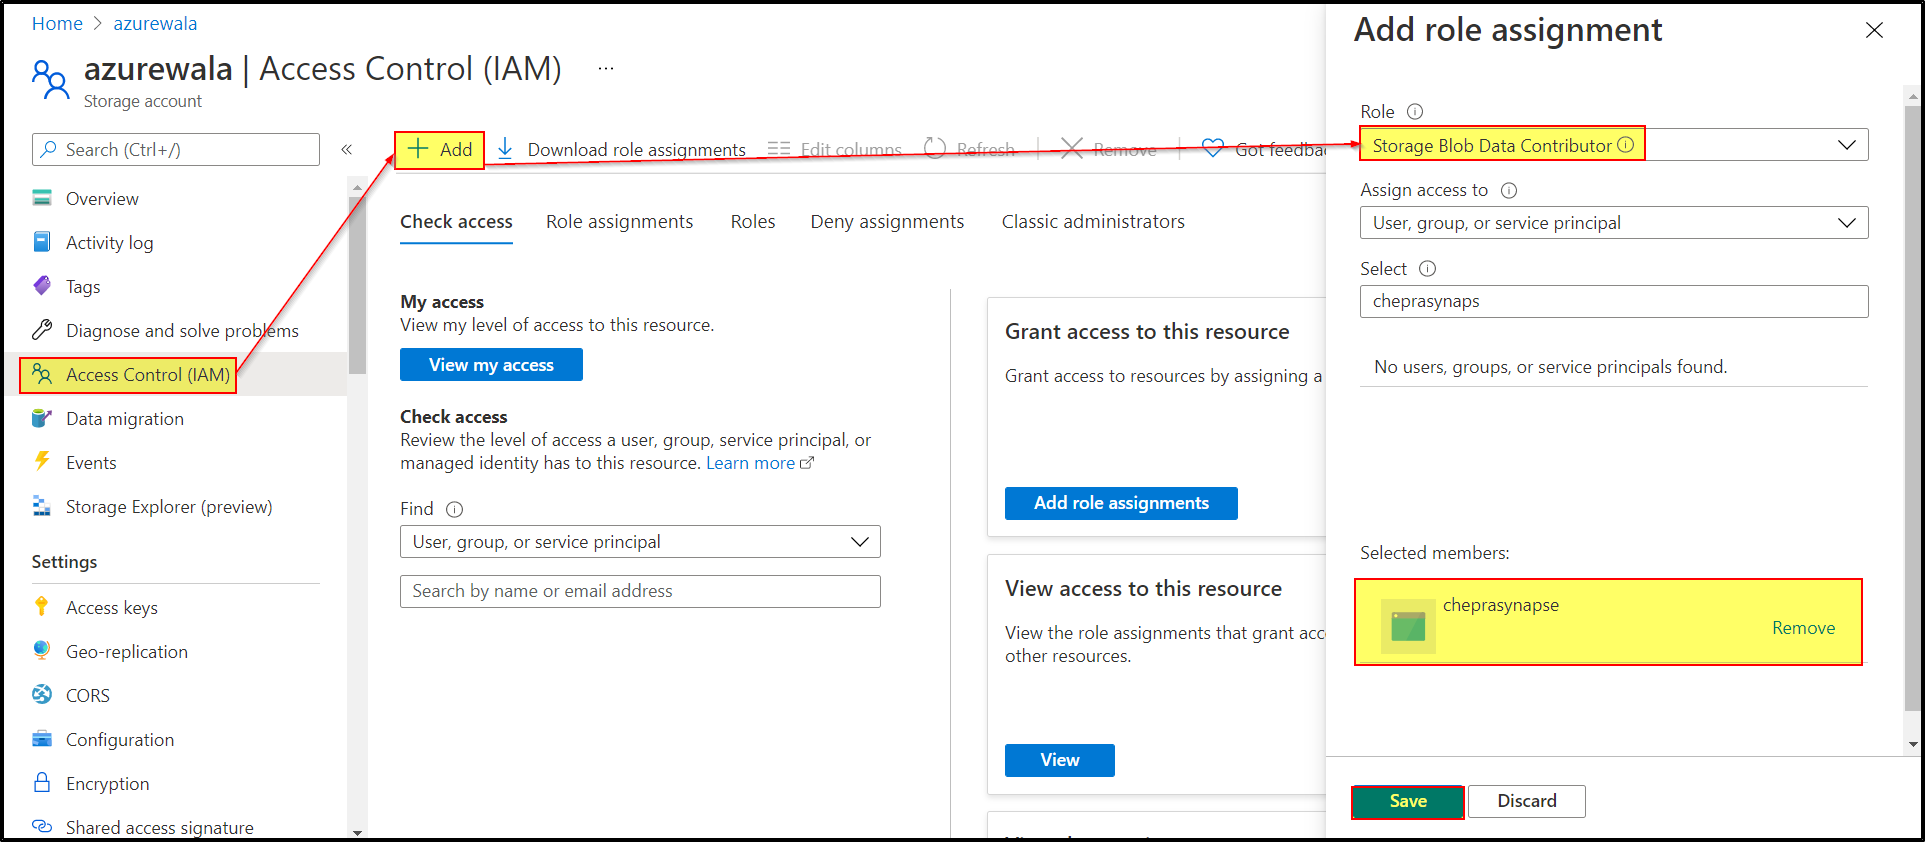Screen dimensions: 1925x842
Task: Click Remove in the toolbar
Action: (1108, 150)
